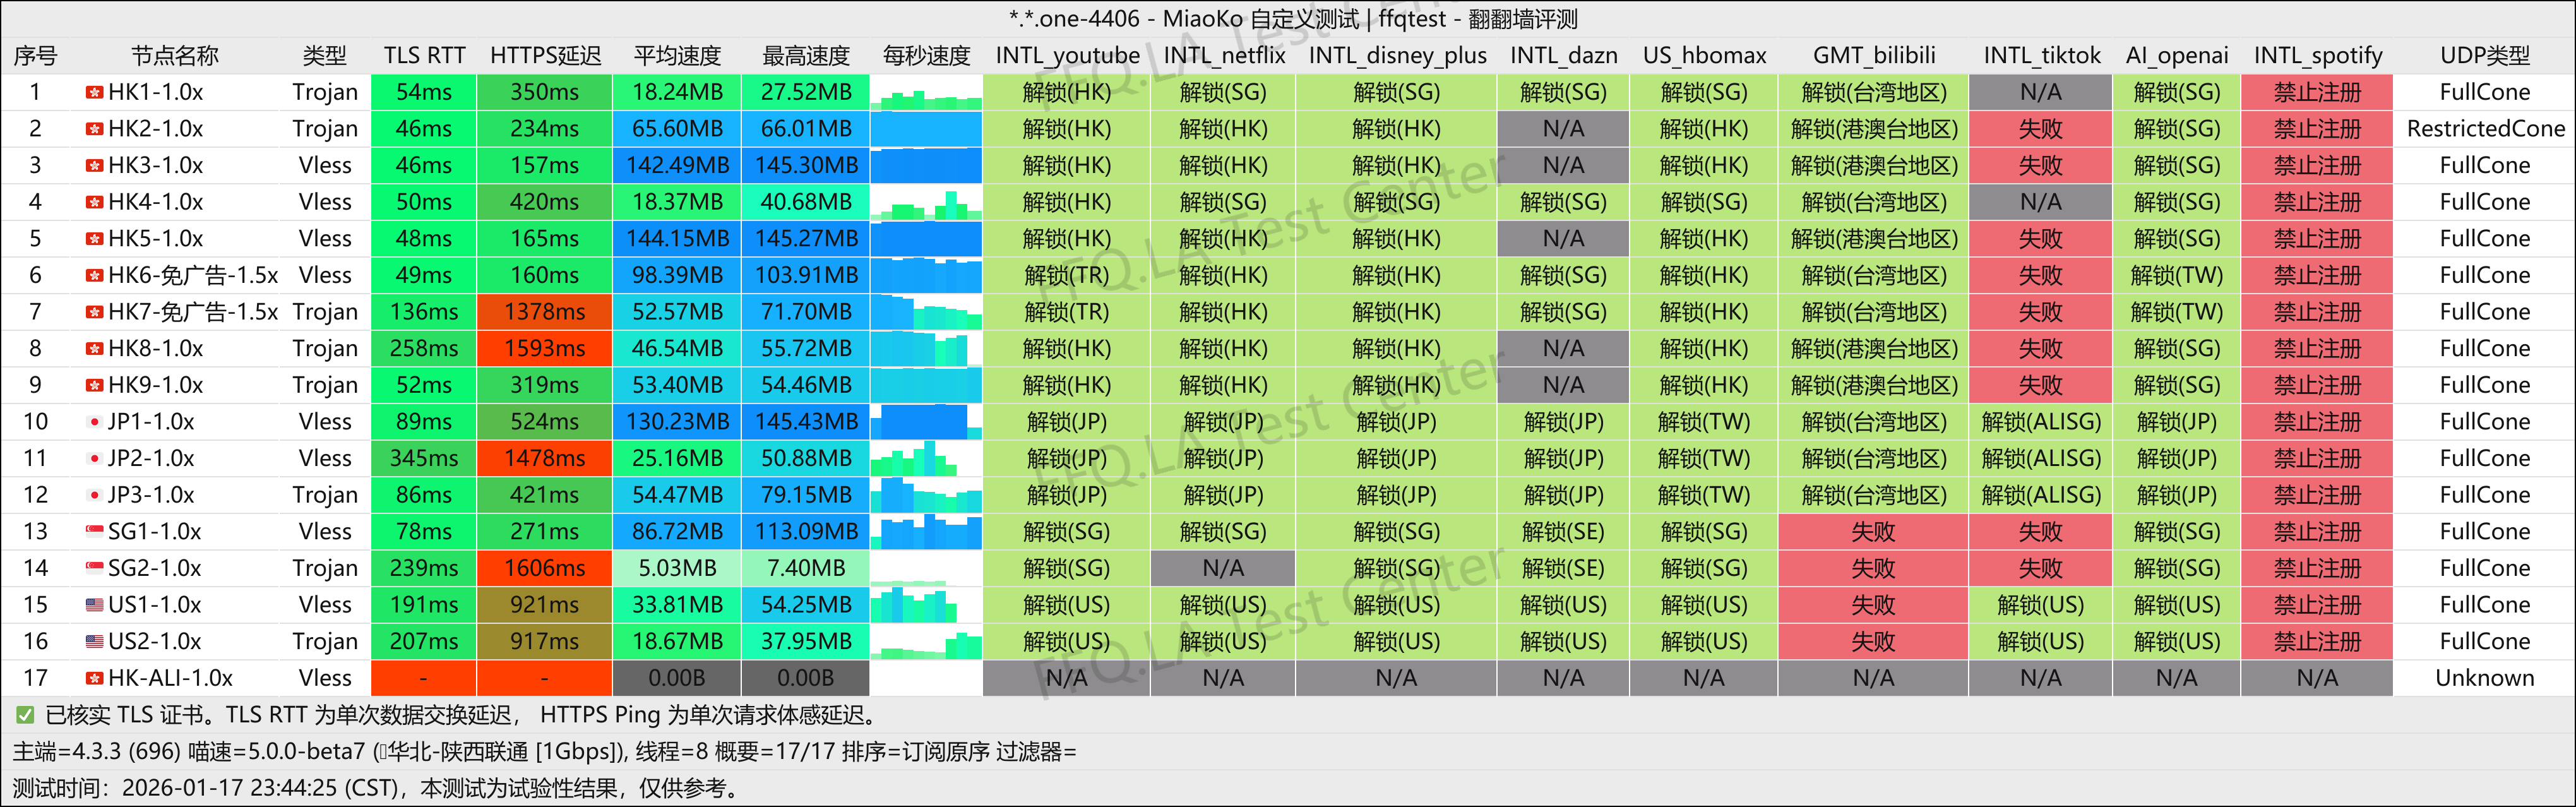The height and width of the screenshot is (807, 2576).
Task: Click the green TLS certificate verified checkmark
Action: pyautogui.click(x=25, y=715)
